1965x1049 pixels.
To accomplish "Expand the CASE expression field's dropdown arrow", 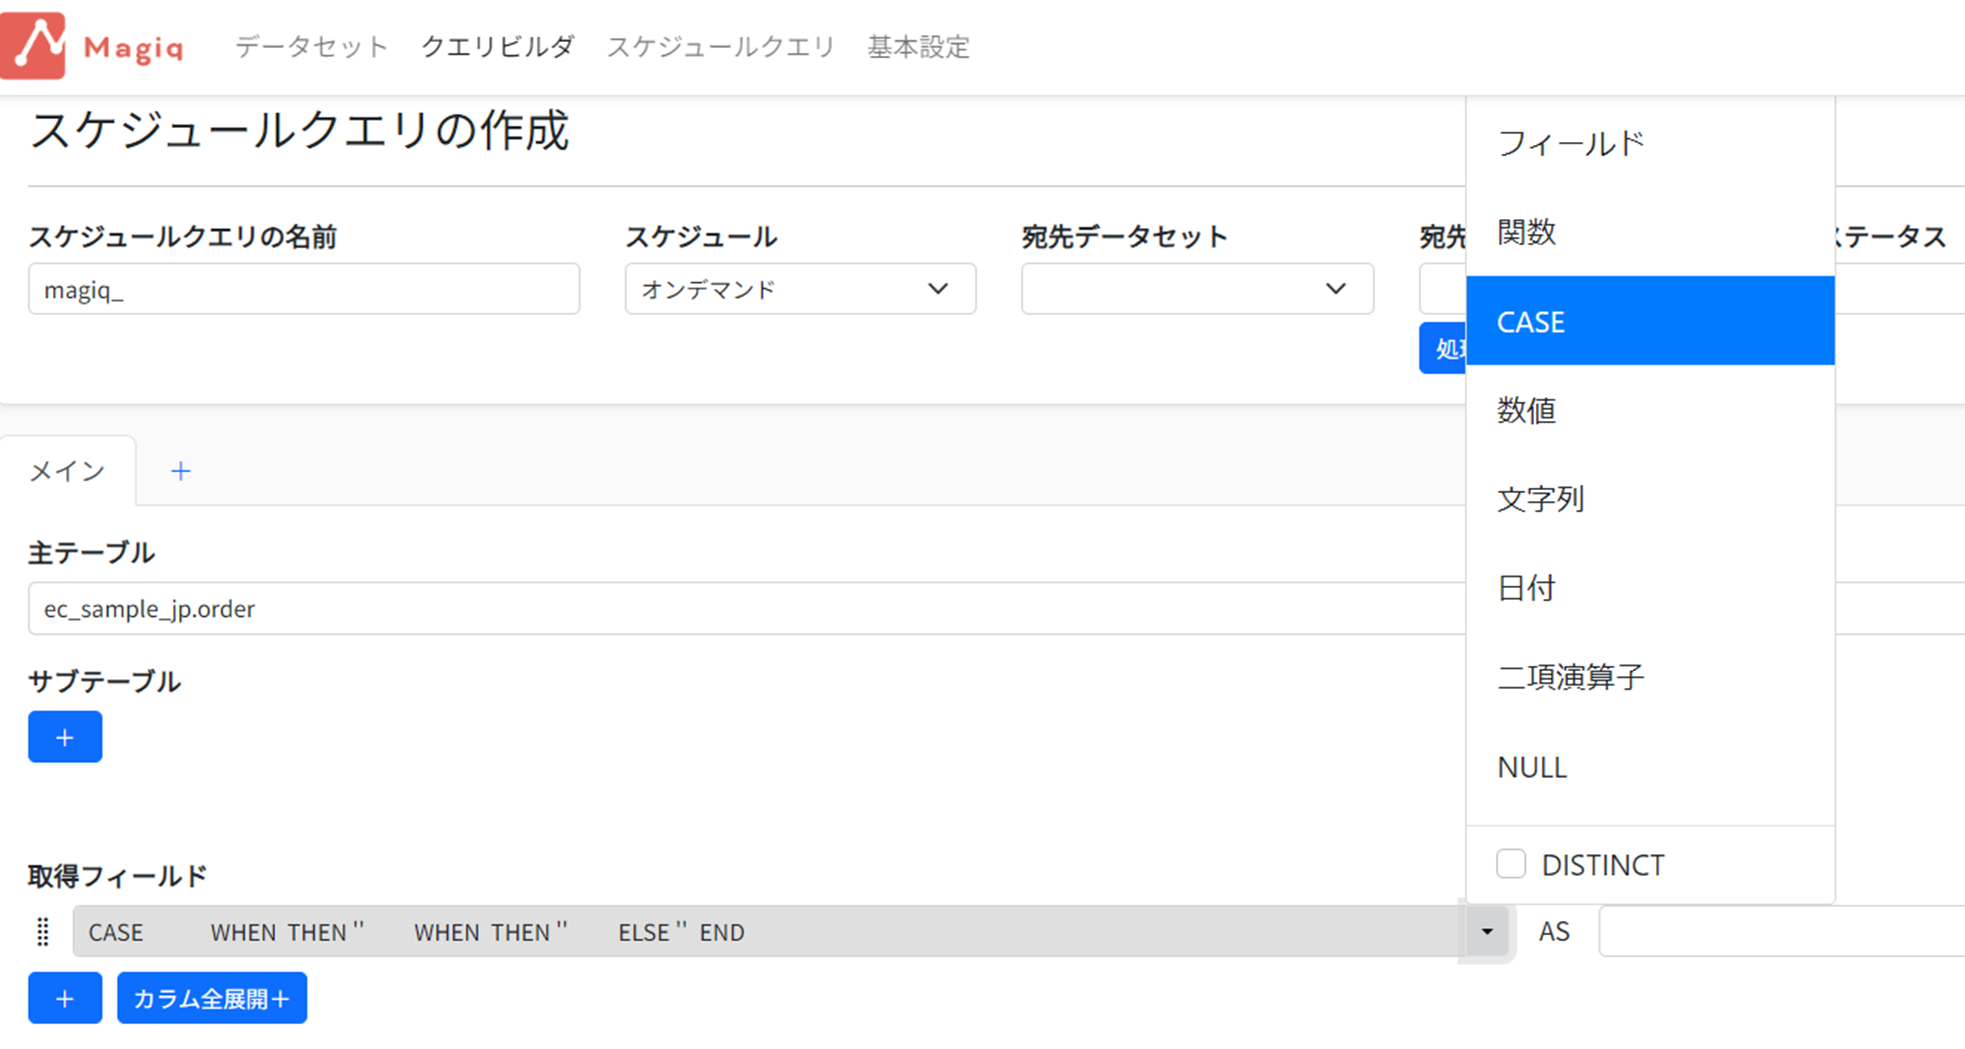I will (x=1488, y=931).
